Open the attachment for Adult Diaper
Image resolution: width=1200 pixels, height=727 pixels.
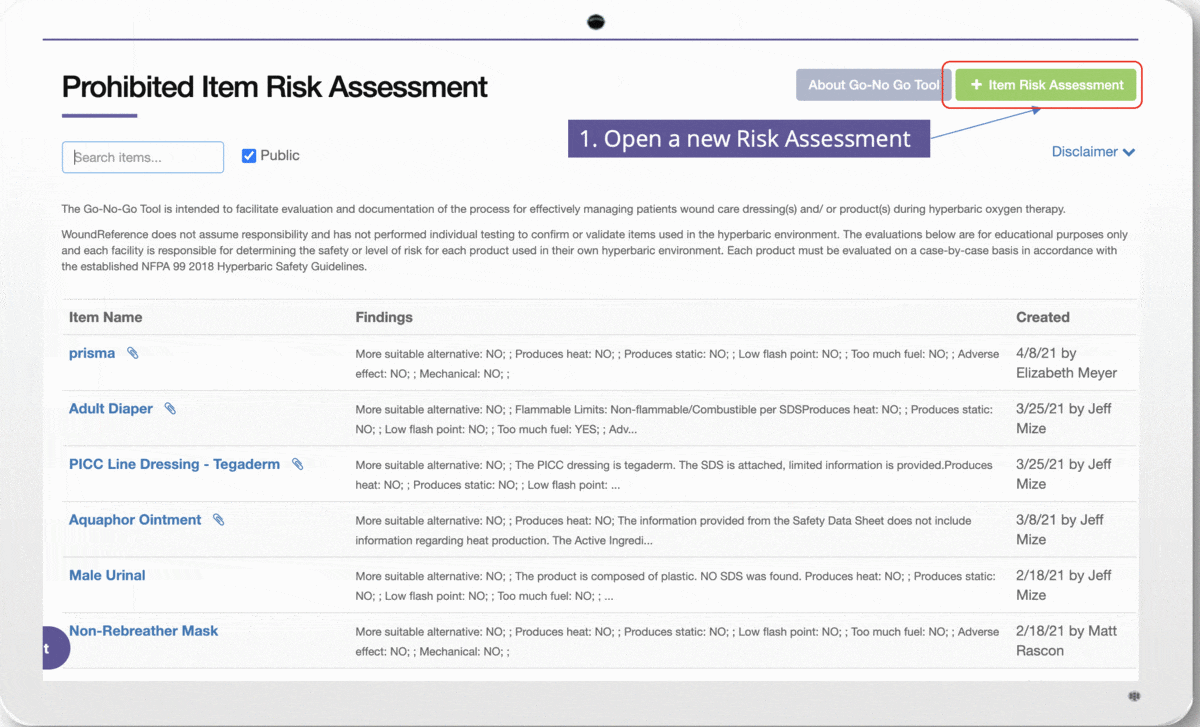tap(170, 408)
